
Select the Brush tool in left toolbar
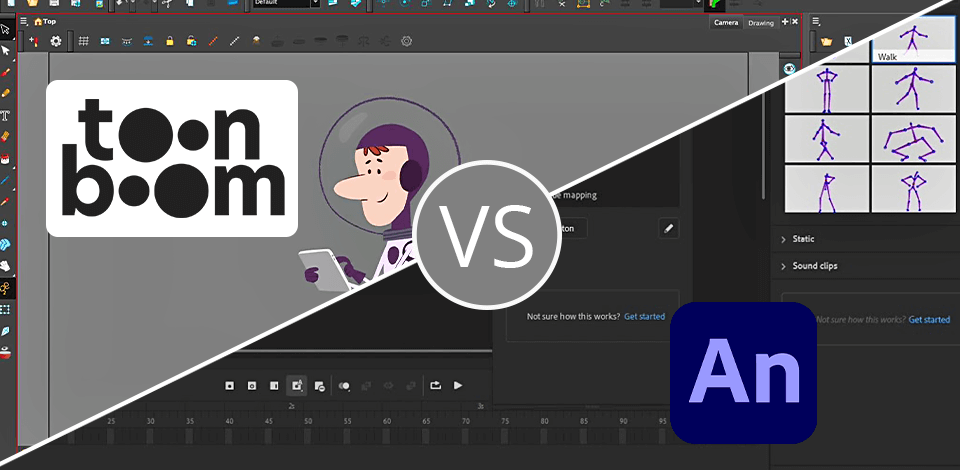pos(6,72)
